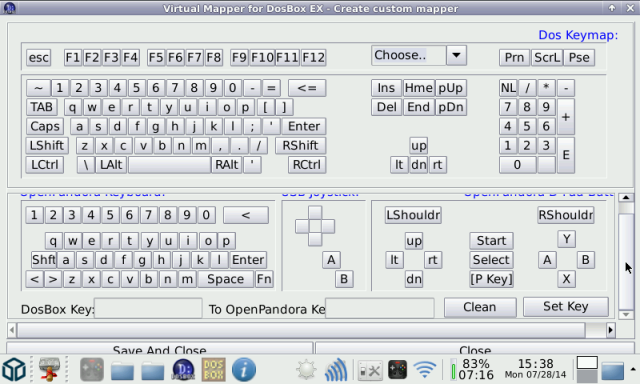
Task: Check the 83% battery indicator
Action: point(472,369)
